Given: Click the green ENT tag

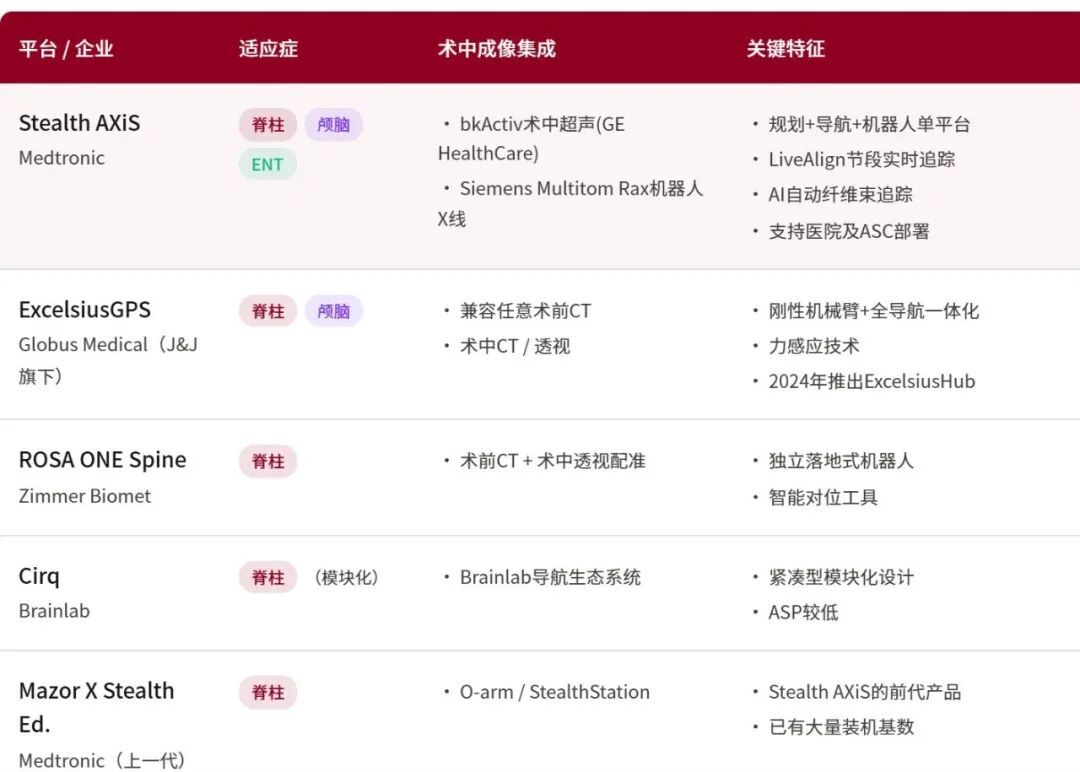Looking at the screenshot, I should 267,164.
